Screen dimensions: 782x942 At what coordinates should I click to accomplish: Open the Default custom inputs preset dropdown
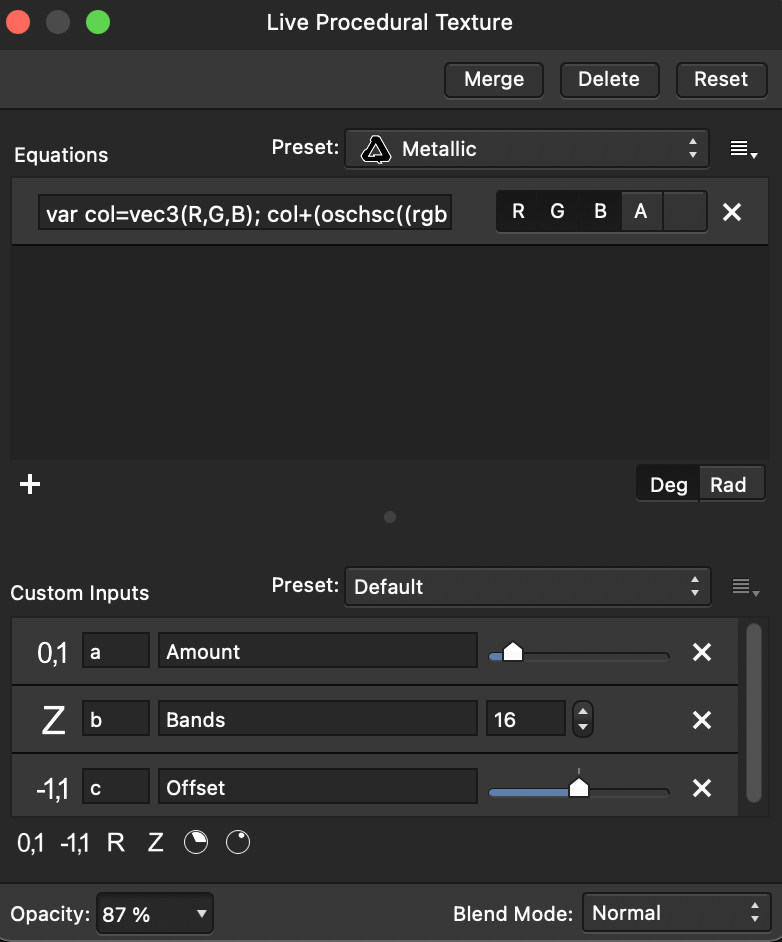[x=527, y=587]
